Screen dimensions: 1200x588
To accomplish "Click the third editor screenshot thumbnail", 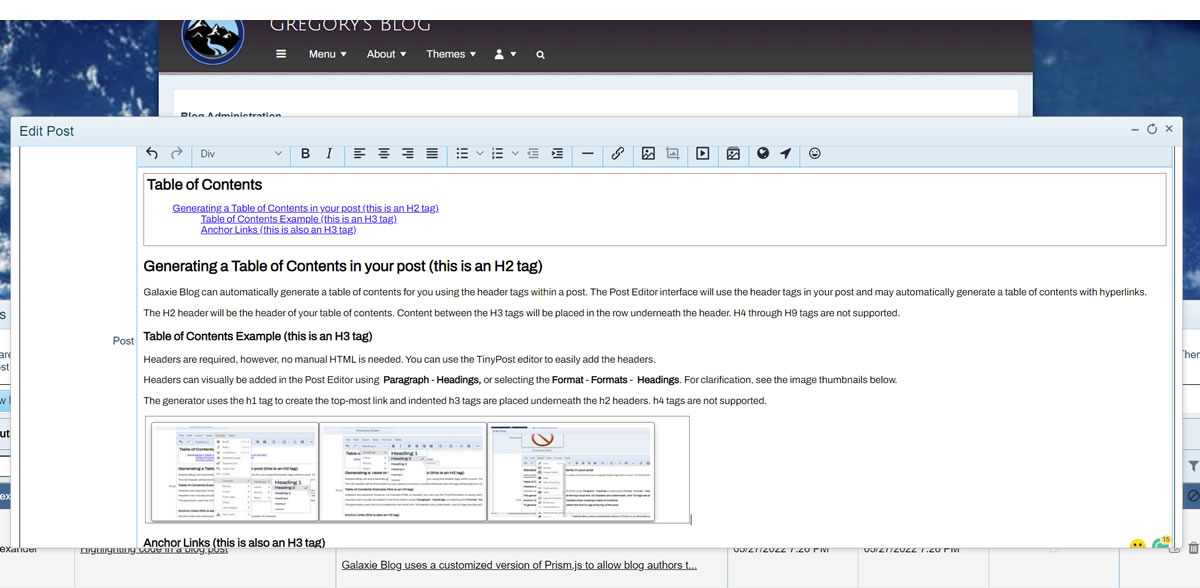I will tap(571, 470).
